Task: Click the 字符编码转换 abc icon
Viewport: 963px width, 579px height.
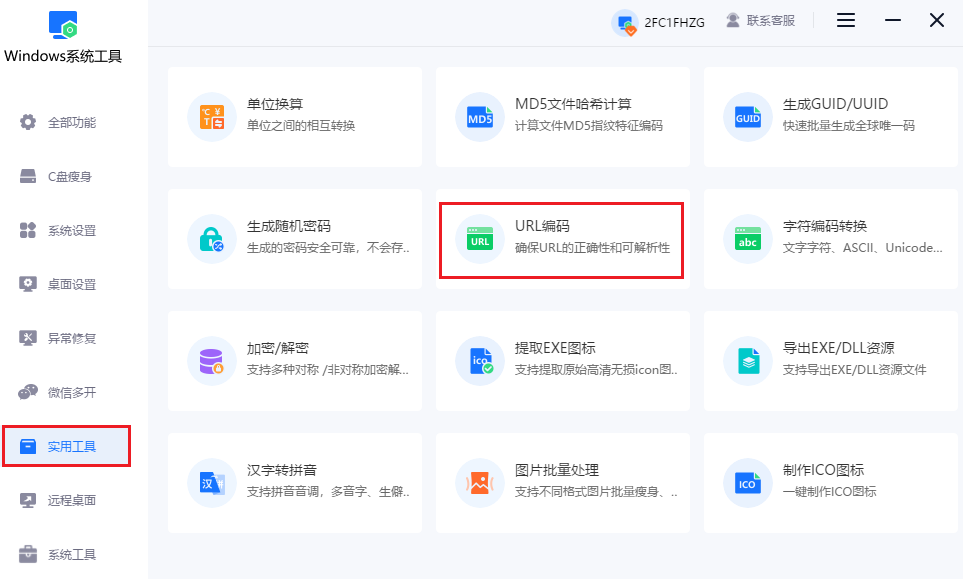Action: (748, 239)
